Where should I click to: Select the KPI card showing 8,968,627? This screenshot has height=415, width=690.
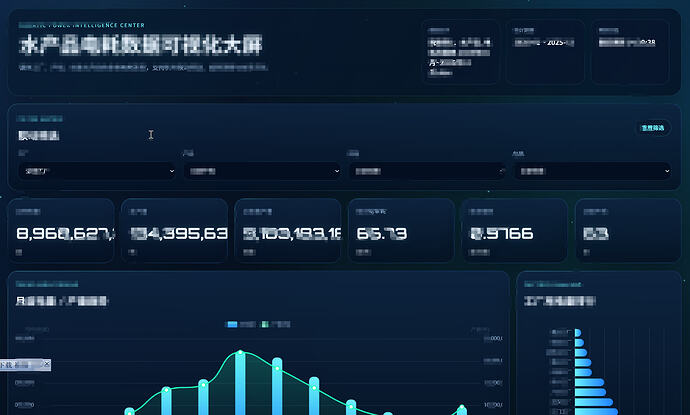(x=61, y=230)
